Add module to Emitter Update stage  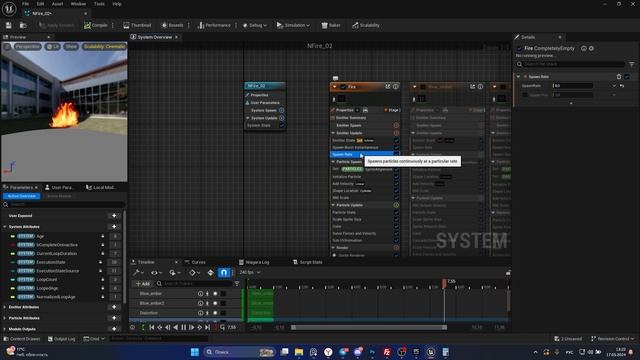[x=396, y=133]
